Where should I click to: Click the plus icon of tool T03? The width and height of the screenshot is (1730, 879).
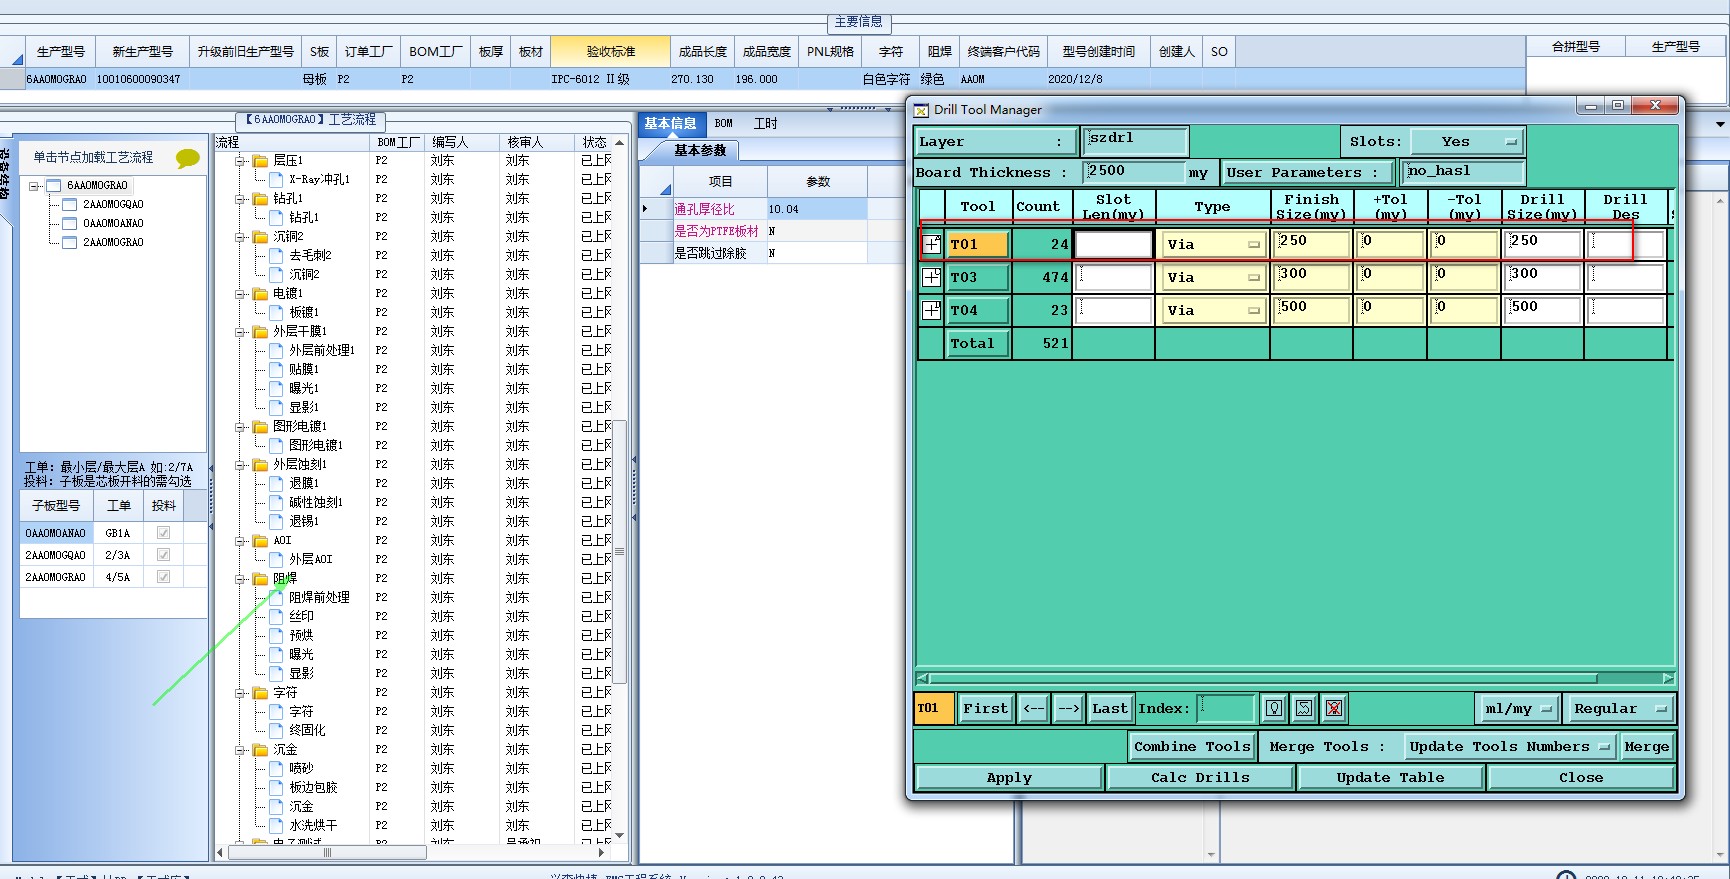932,277
